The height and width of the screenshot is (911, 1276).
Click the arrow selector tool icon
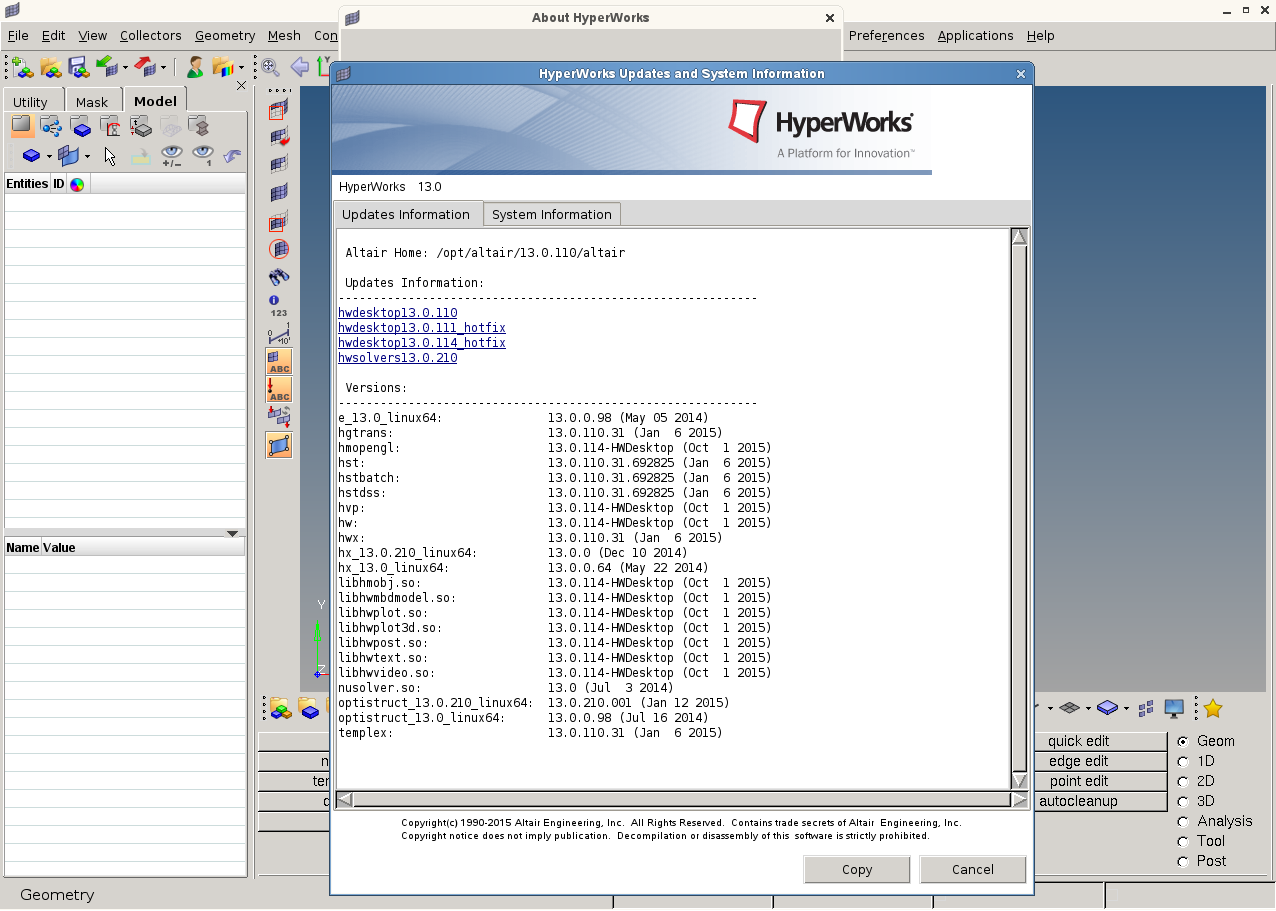[x=110, y=156]
